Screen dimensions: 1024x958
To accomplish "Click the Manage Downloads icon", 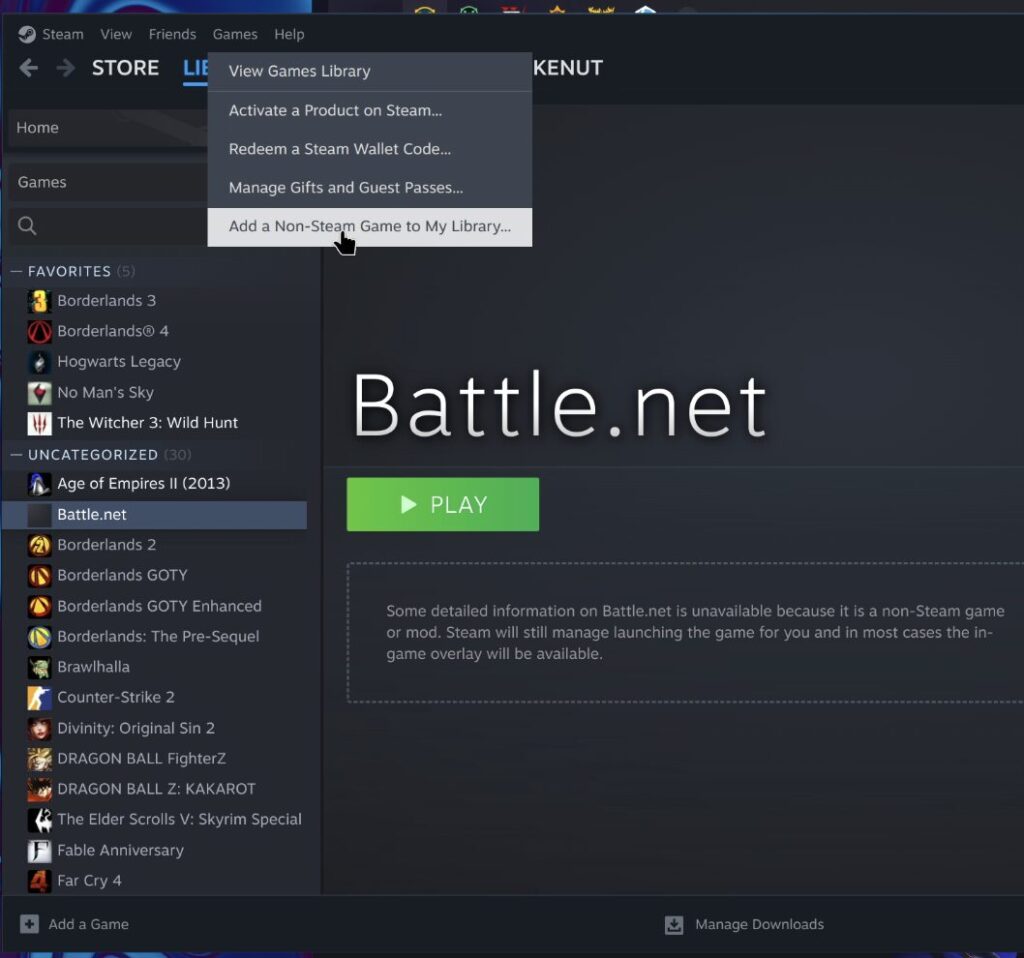I will [674, 925].
